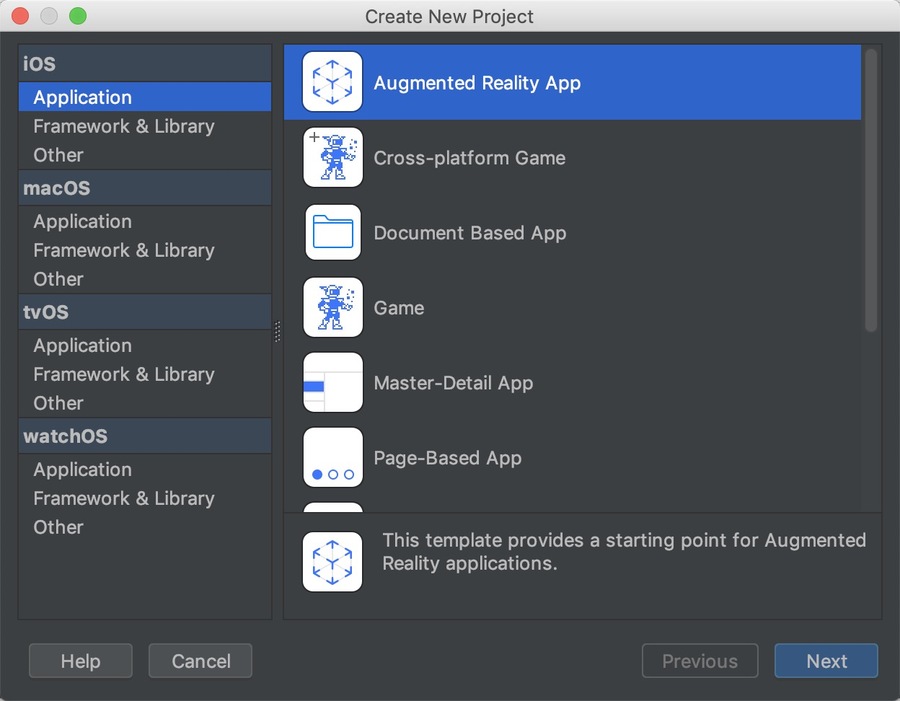Select Application under watchOS
Screen dimensions: 900x701
(x=145, y=470)
